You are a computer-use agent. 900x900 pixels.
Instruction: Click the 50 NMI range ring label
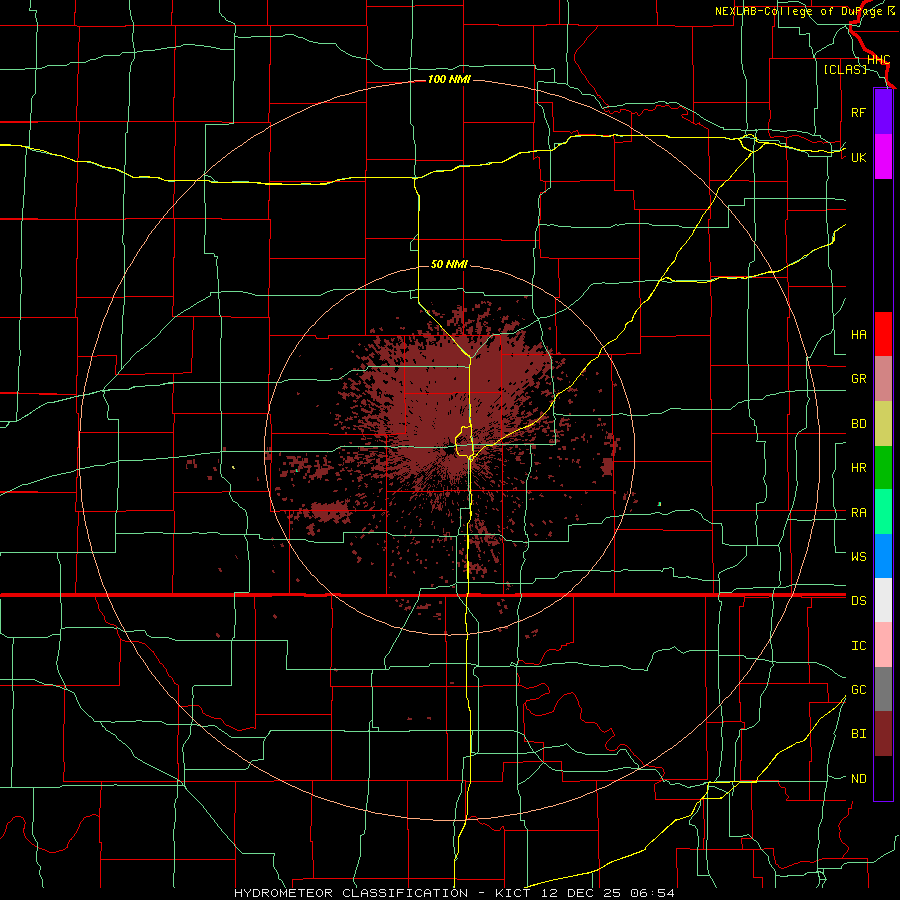[x=449, y=264]
